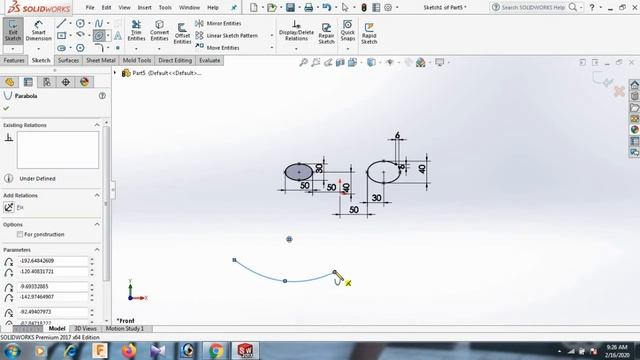This screenshot has height=360, width=640.
Task: Collapse the Existing Relations section
Action: tap(97, 125)
